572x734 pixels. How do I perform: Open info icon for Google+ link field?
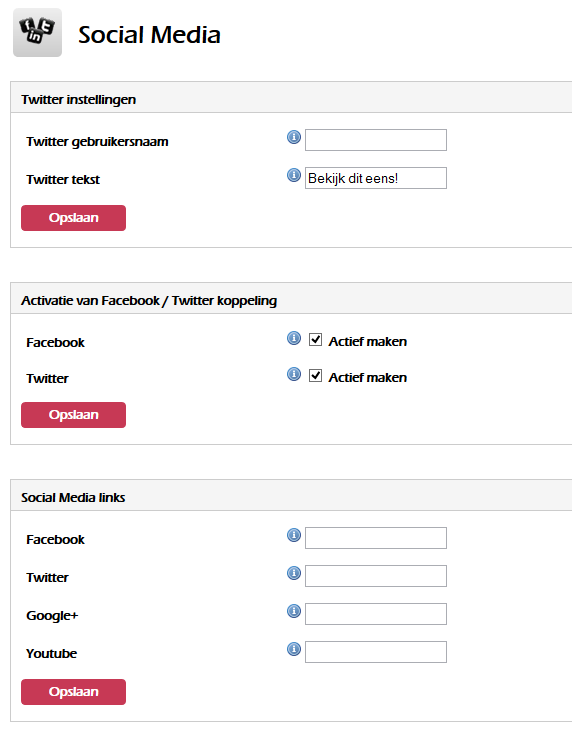(x=294, y=611)
